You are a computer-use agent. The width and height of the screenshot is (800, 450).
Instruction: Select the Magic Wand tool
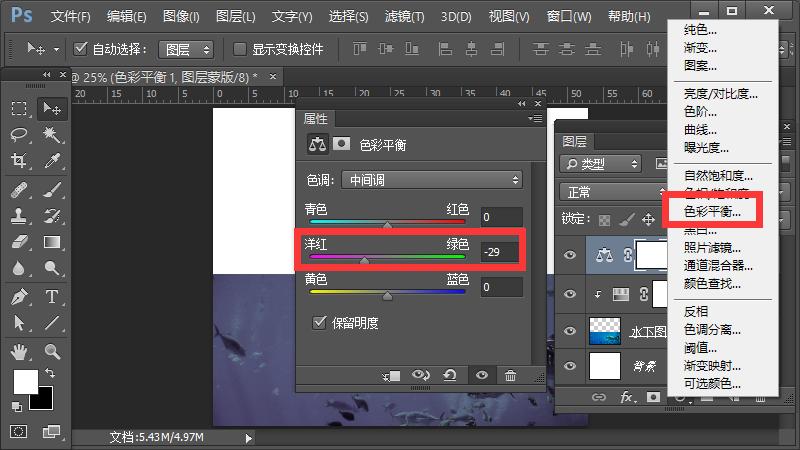[52, 135]
